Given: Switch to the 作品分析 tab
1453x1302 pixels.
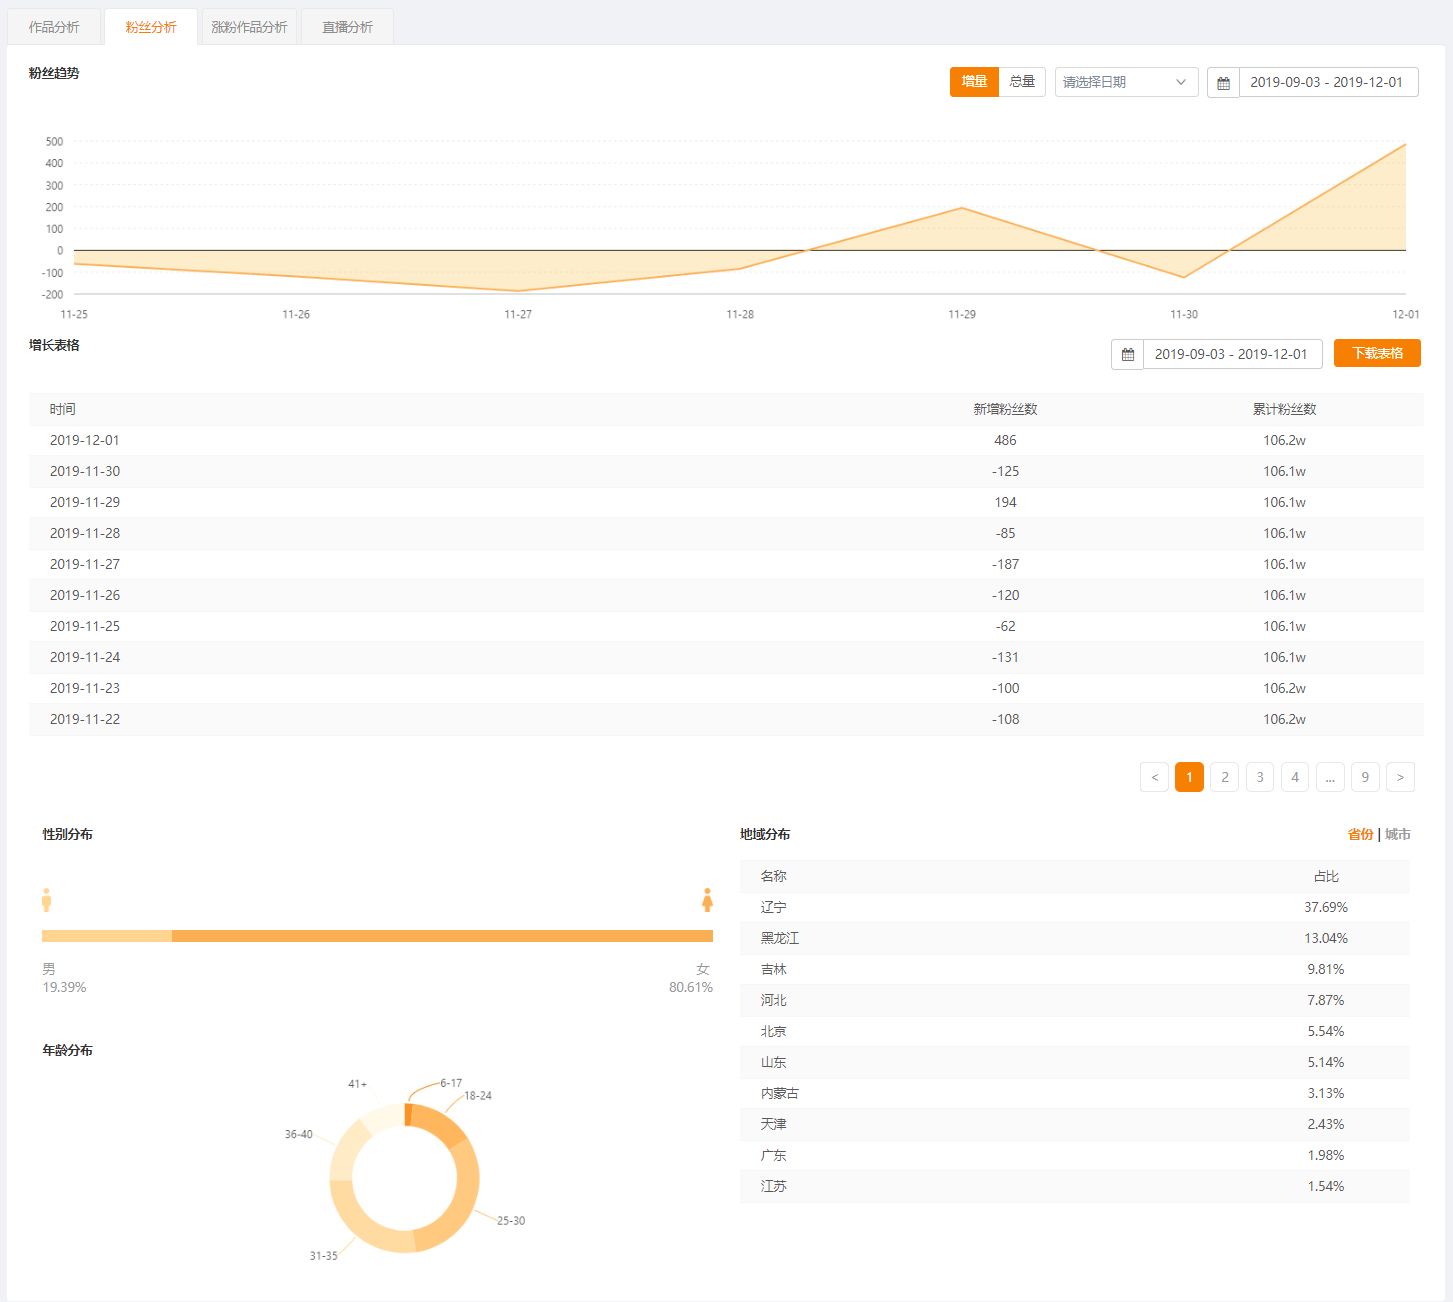Looking at the screenshot, I should click(x=54, y=27).
